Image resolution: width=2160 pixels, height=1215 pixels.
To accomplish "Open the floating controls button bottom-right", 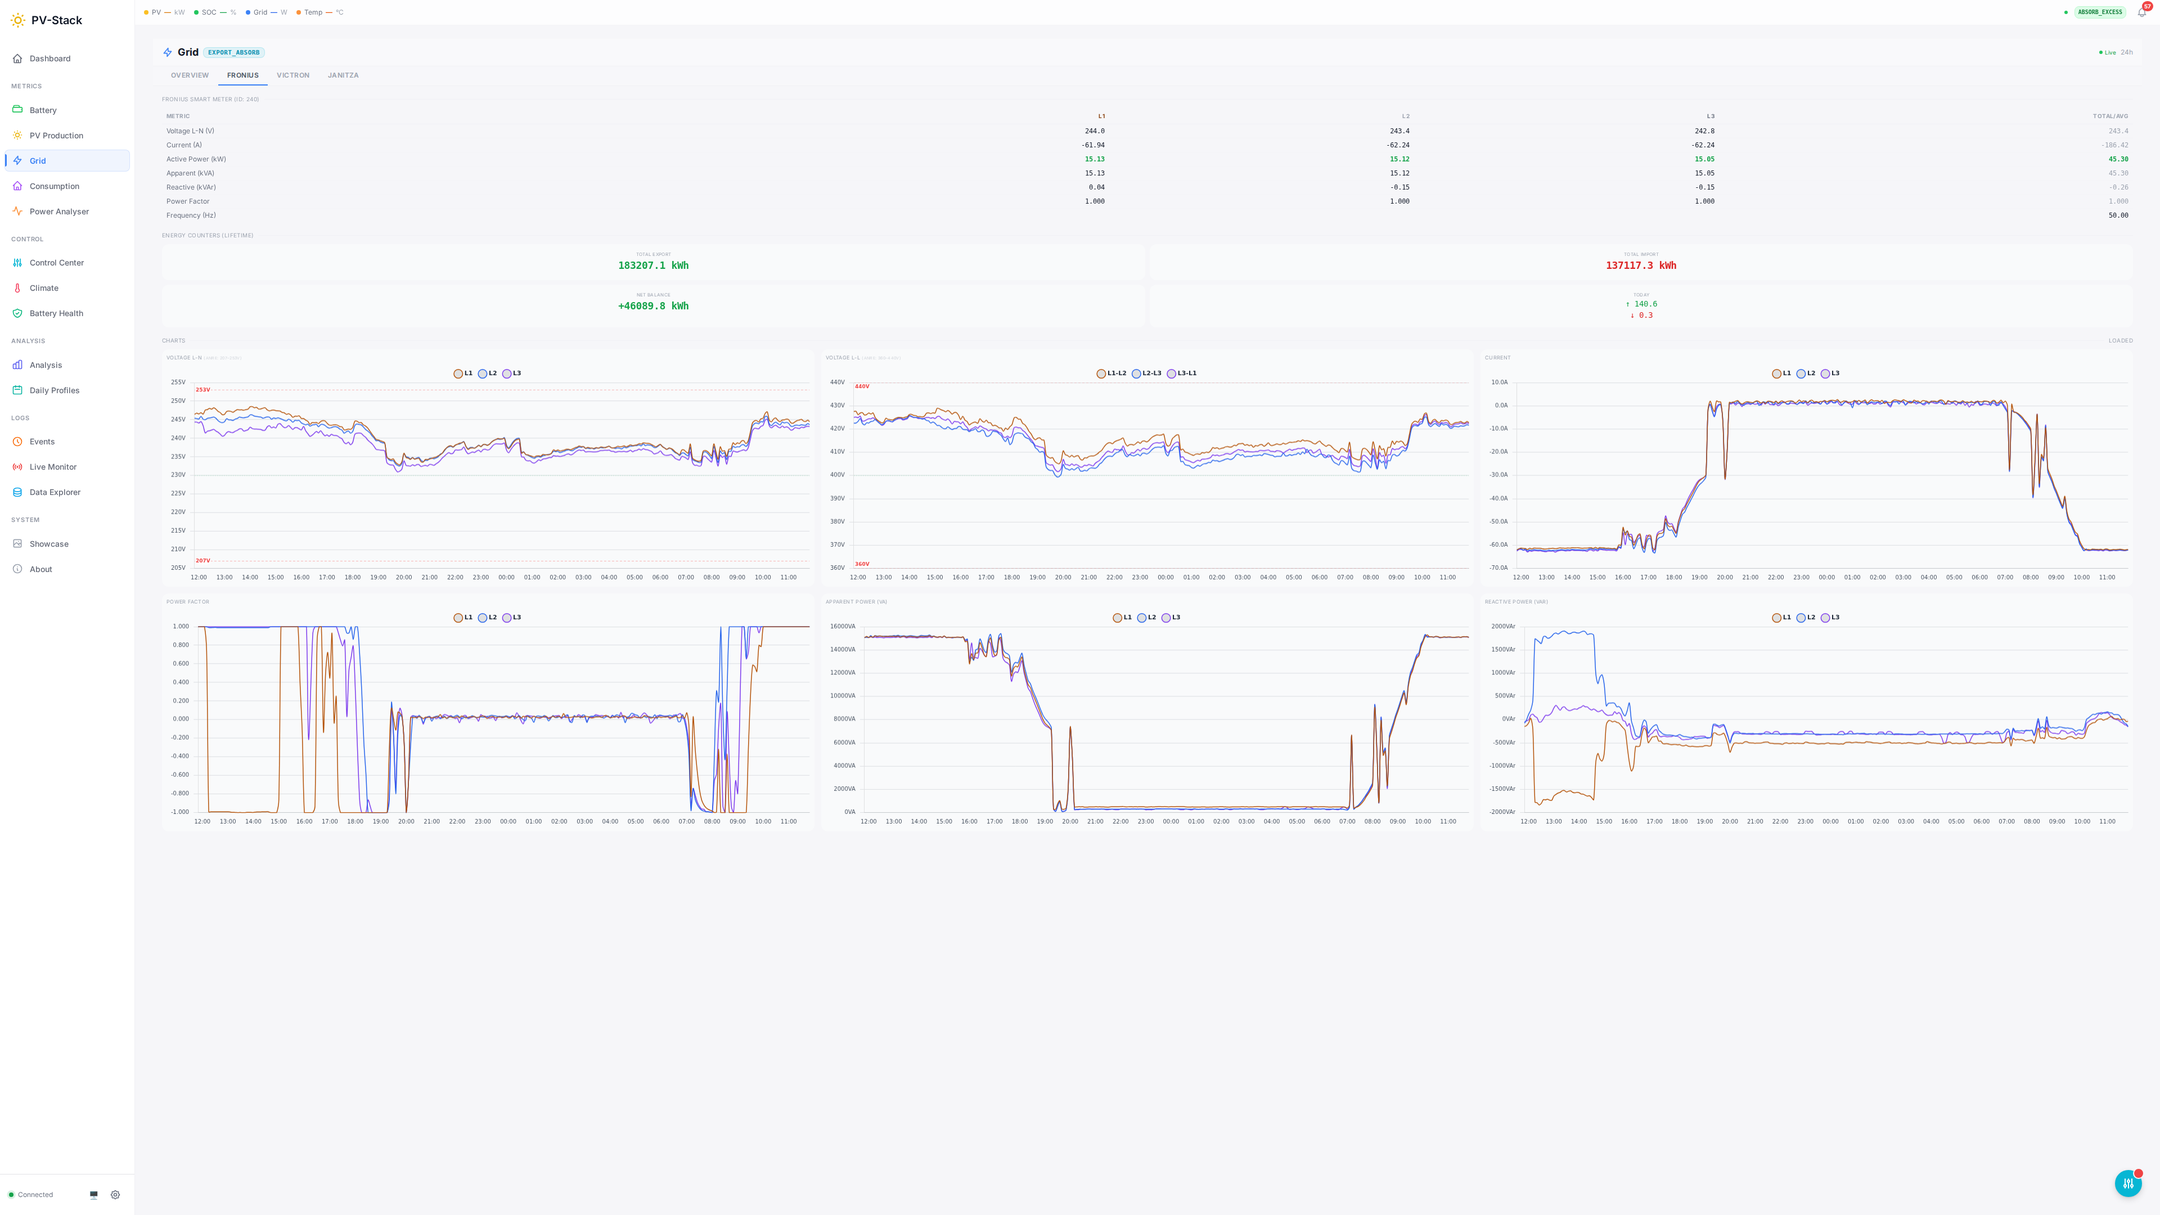I will click(x=2127, y=1183).
